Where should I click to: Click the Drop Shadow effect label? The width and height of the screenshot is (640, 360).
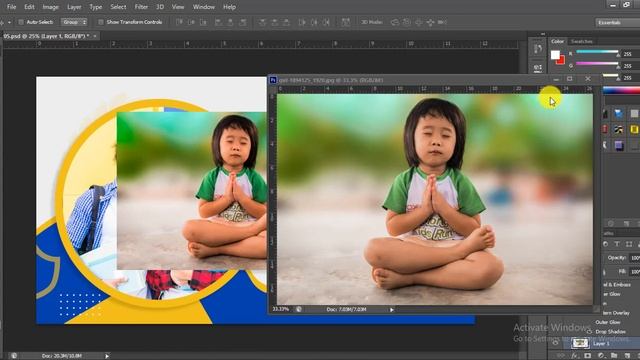click(610, 332)
